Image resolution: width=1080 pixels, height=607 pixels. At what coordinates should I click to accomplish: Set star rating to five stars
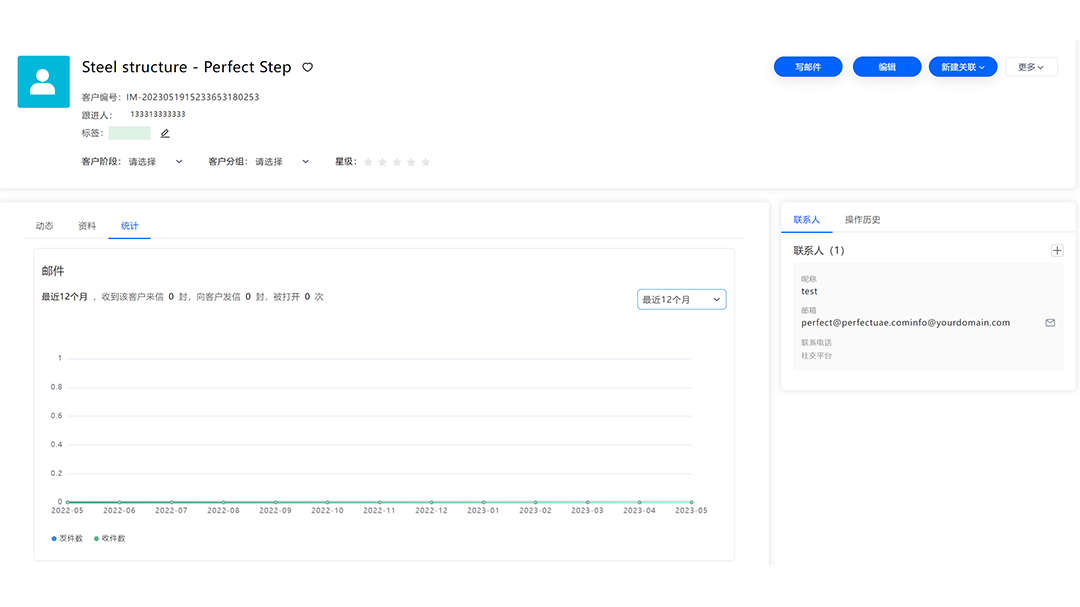pos(426,162)
